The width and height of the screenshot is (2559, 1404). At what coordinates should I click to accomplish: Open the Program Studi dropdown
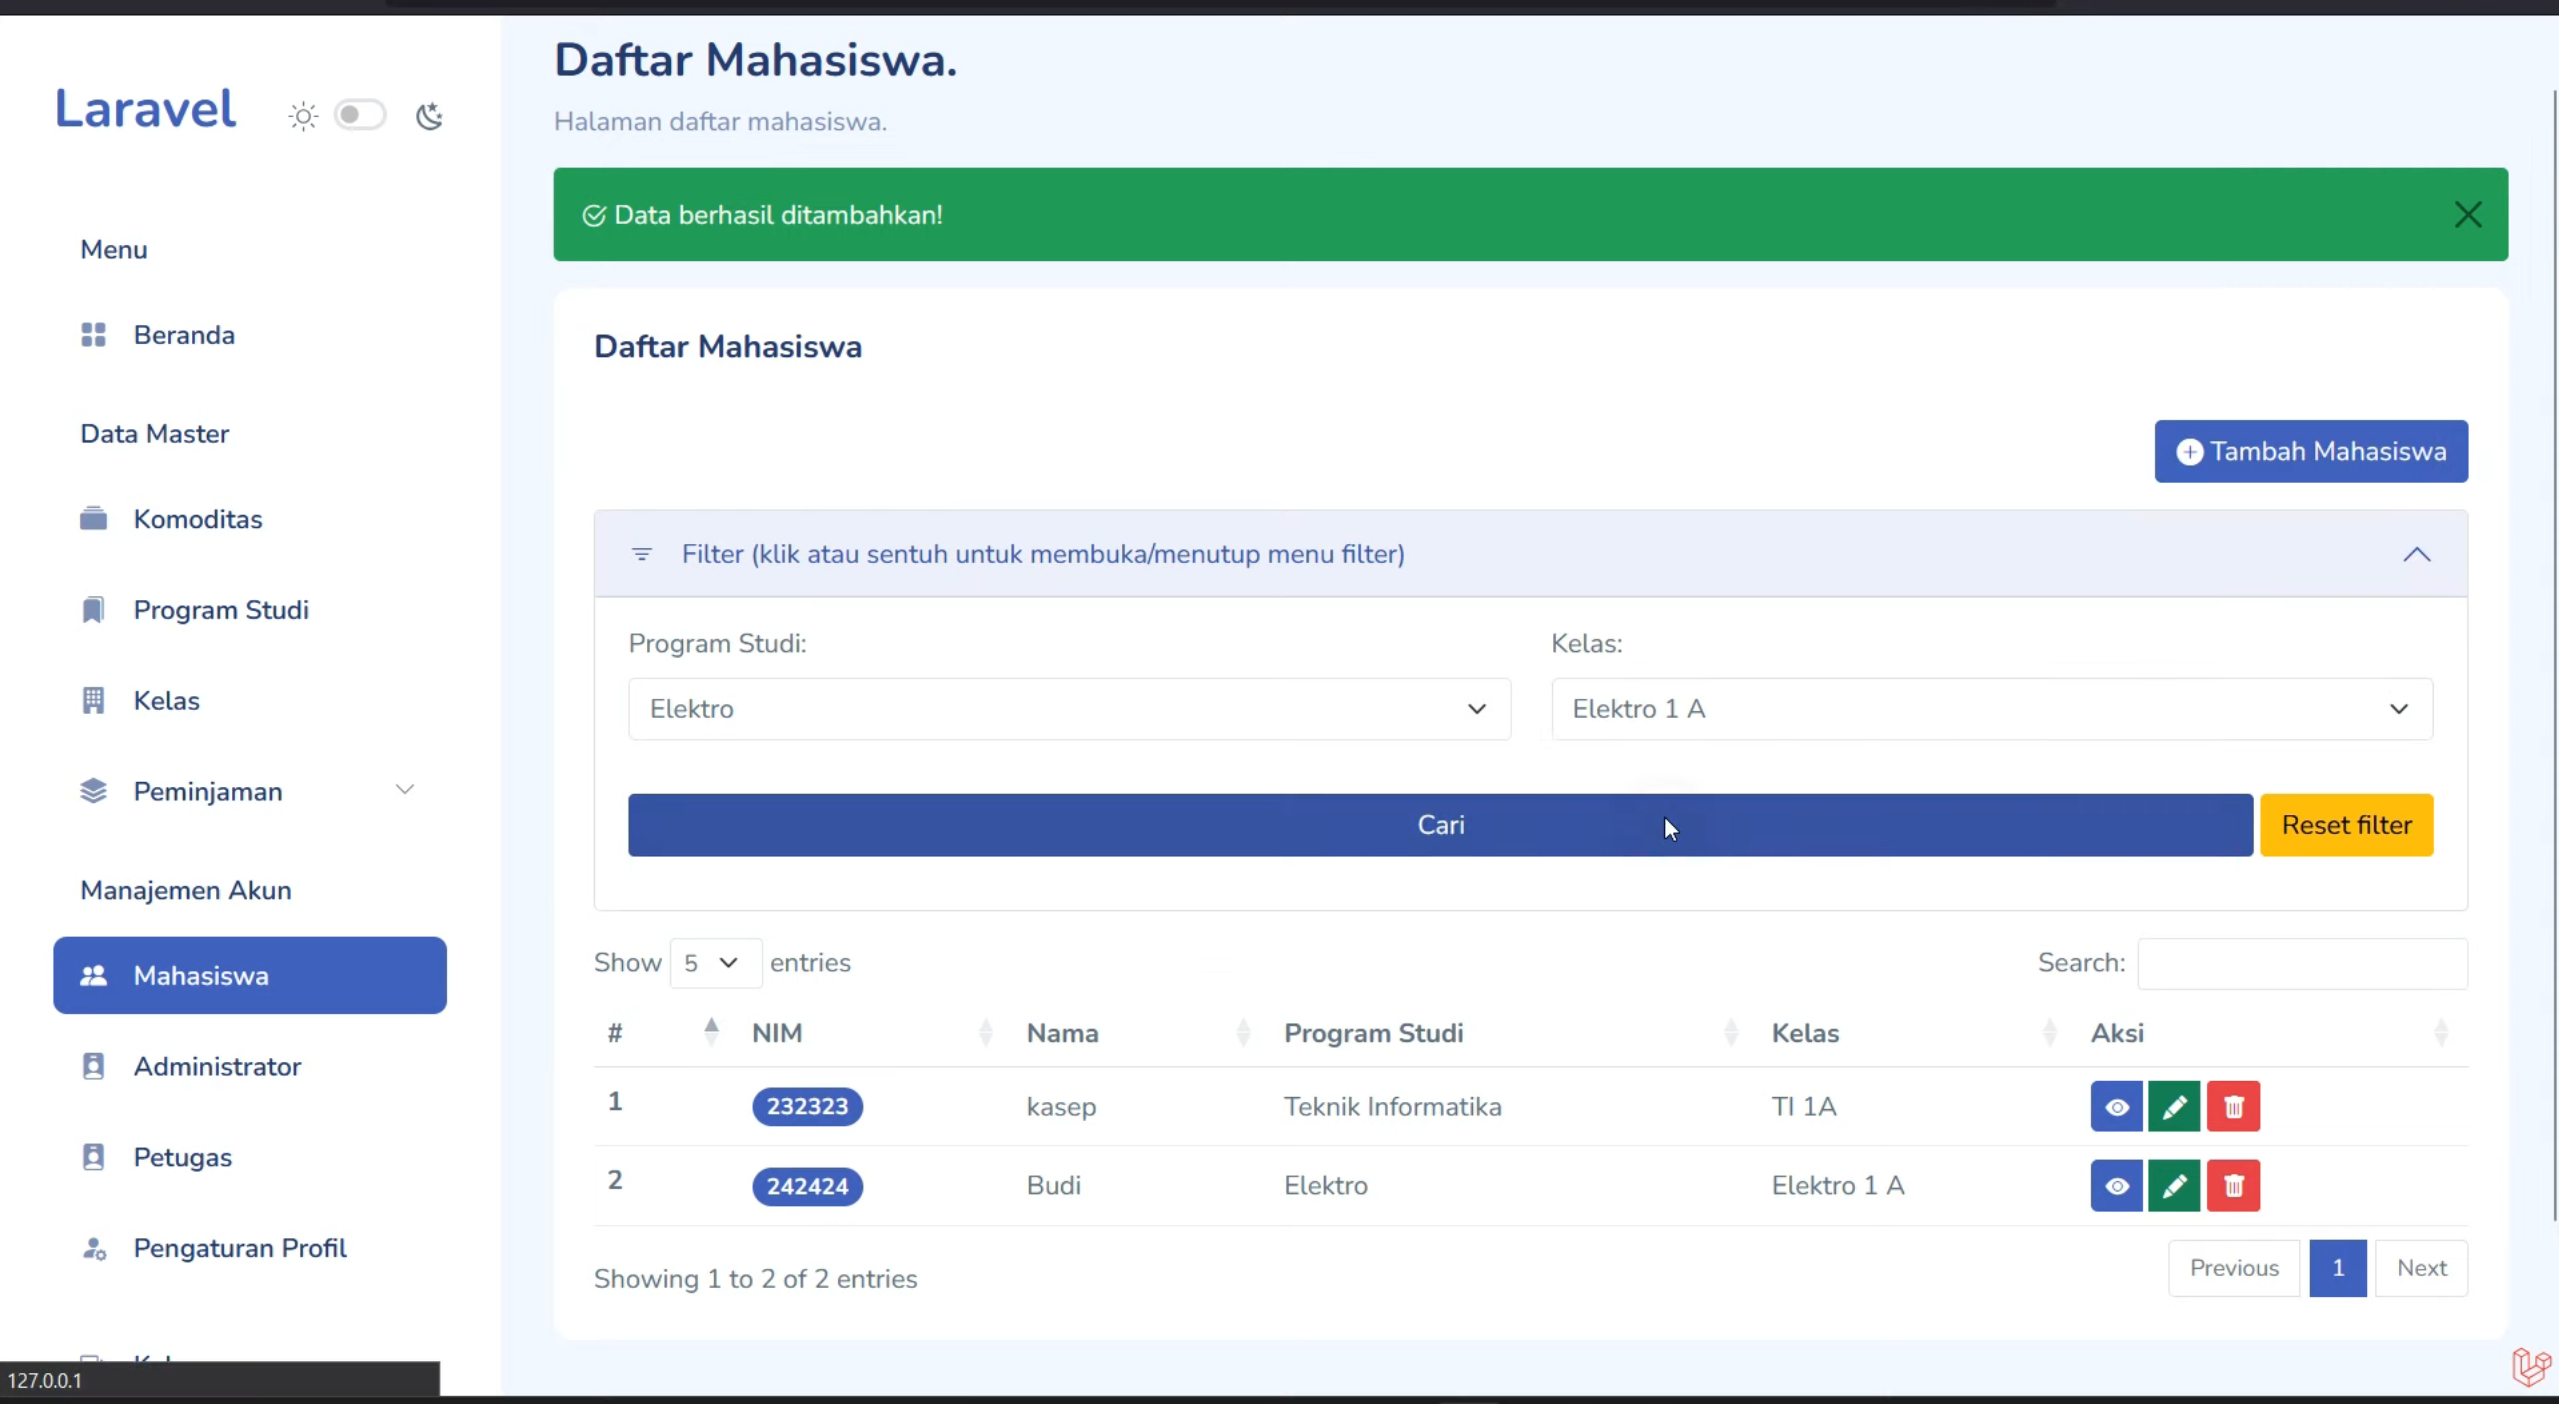pos(1069,709)
